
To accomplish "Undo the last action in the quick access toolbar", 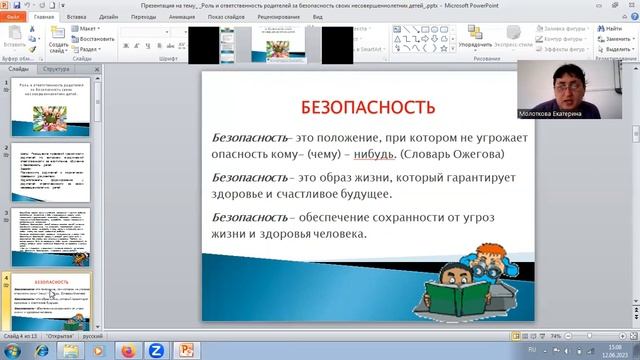I will tap(27, 5).
